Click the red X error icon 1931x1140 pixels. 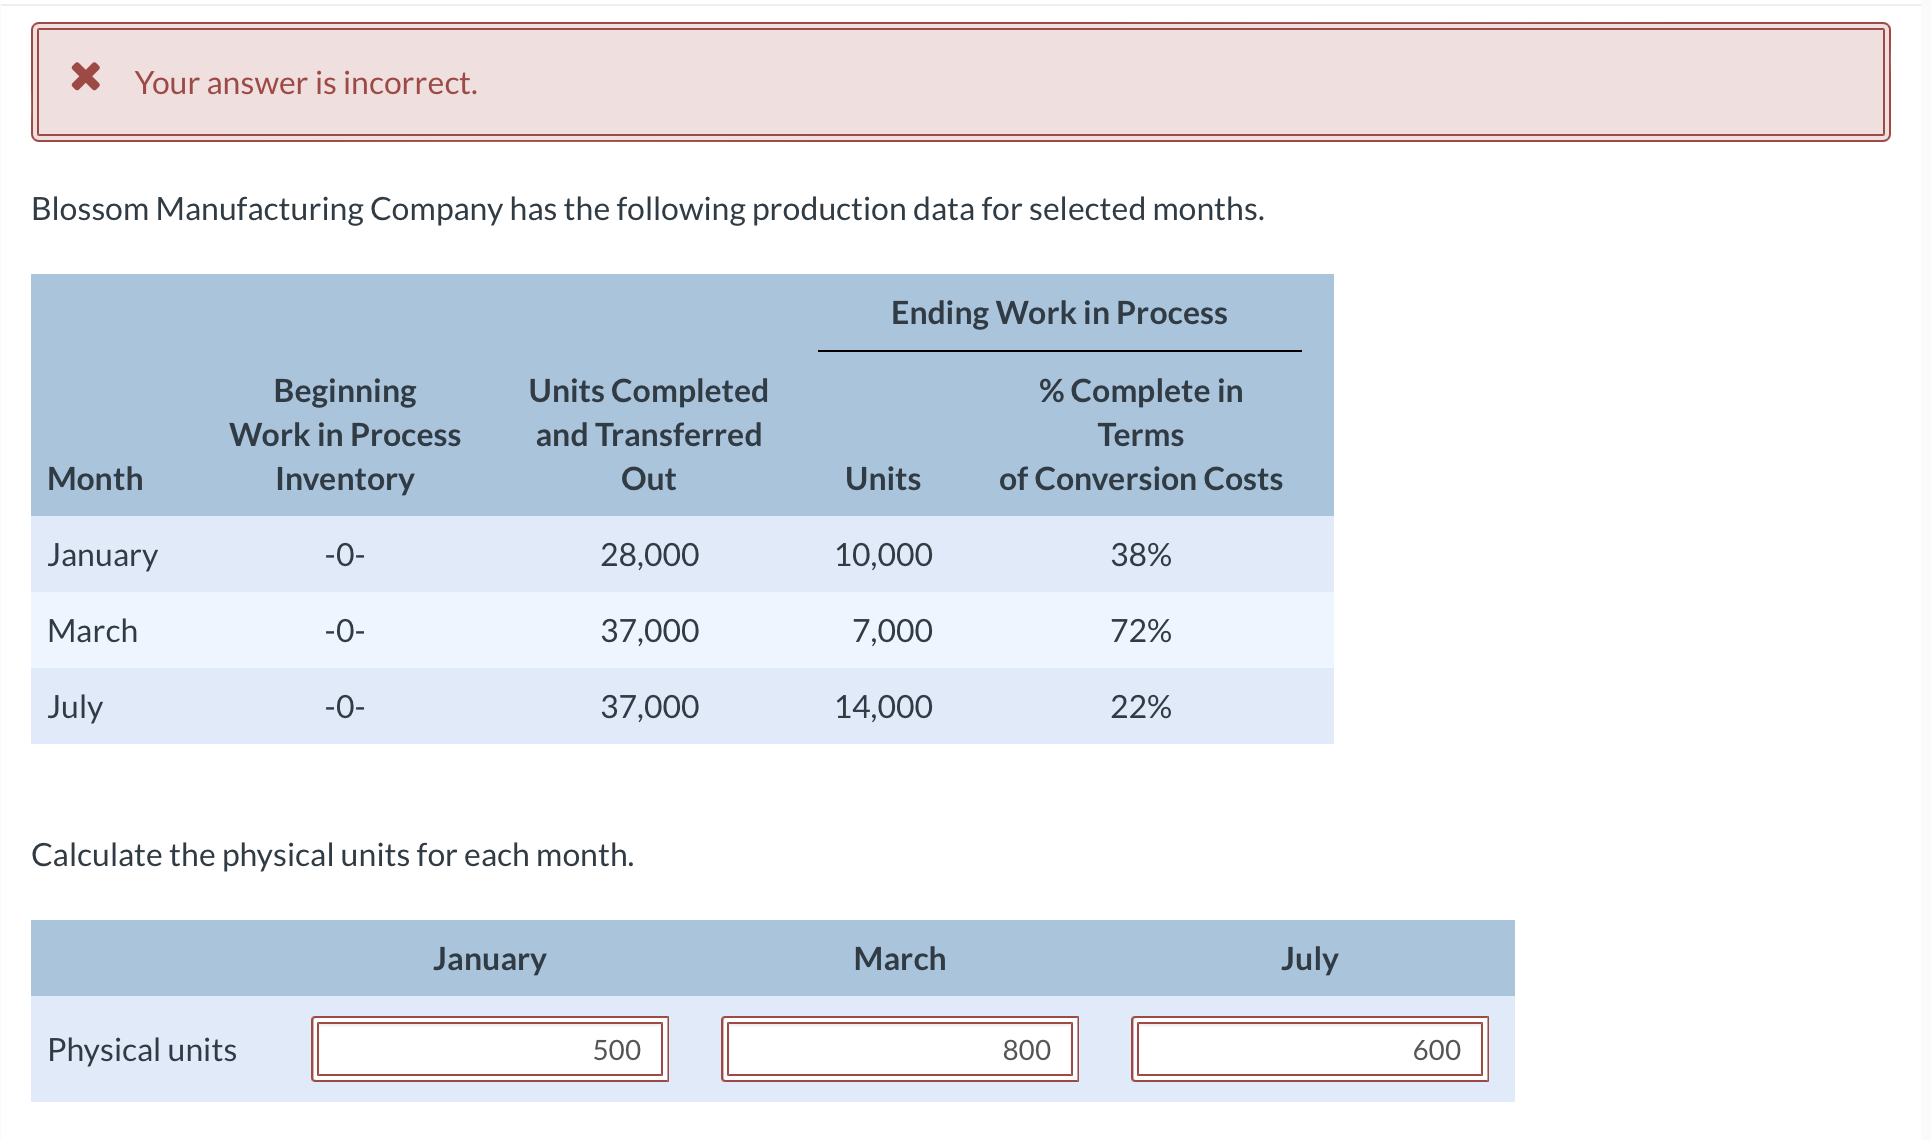(x=86, y=77)
